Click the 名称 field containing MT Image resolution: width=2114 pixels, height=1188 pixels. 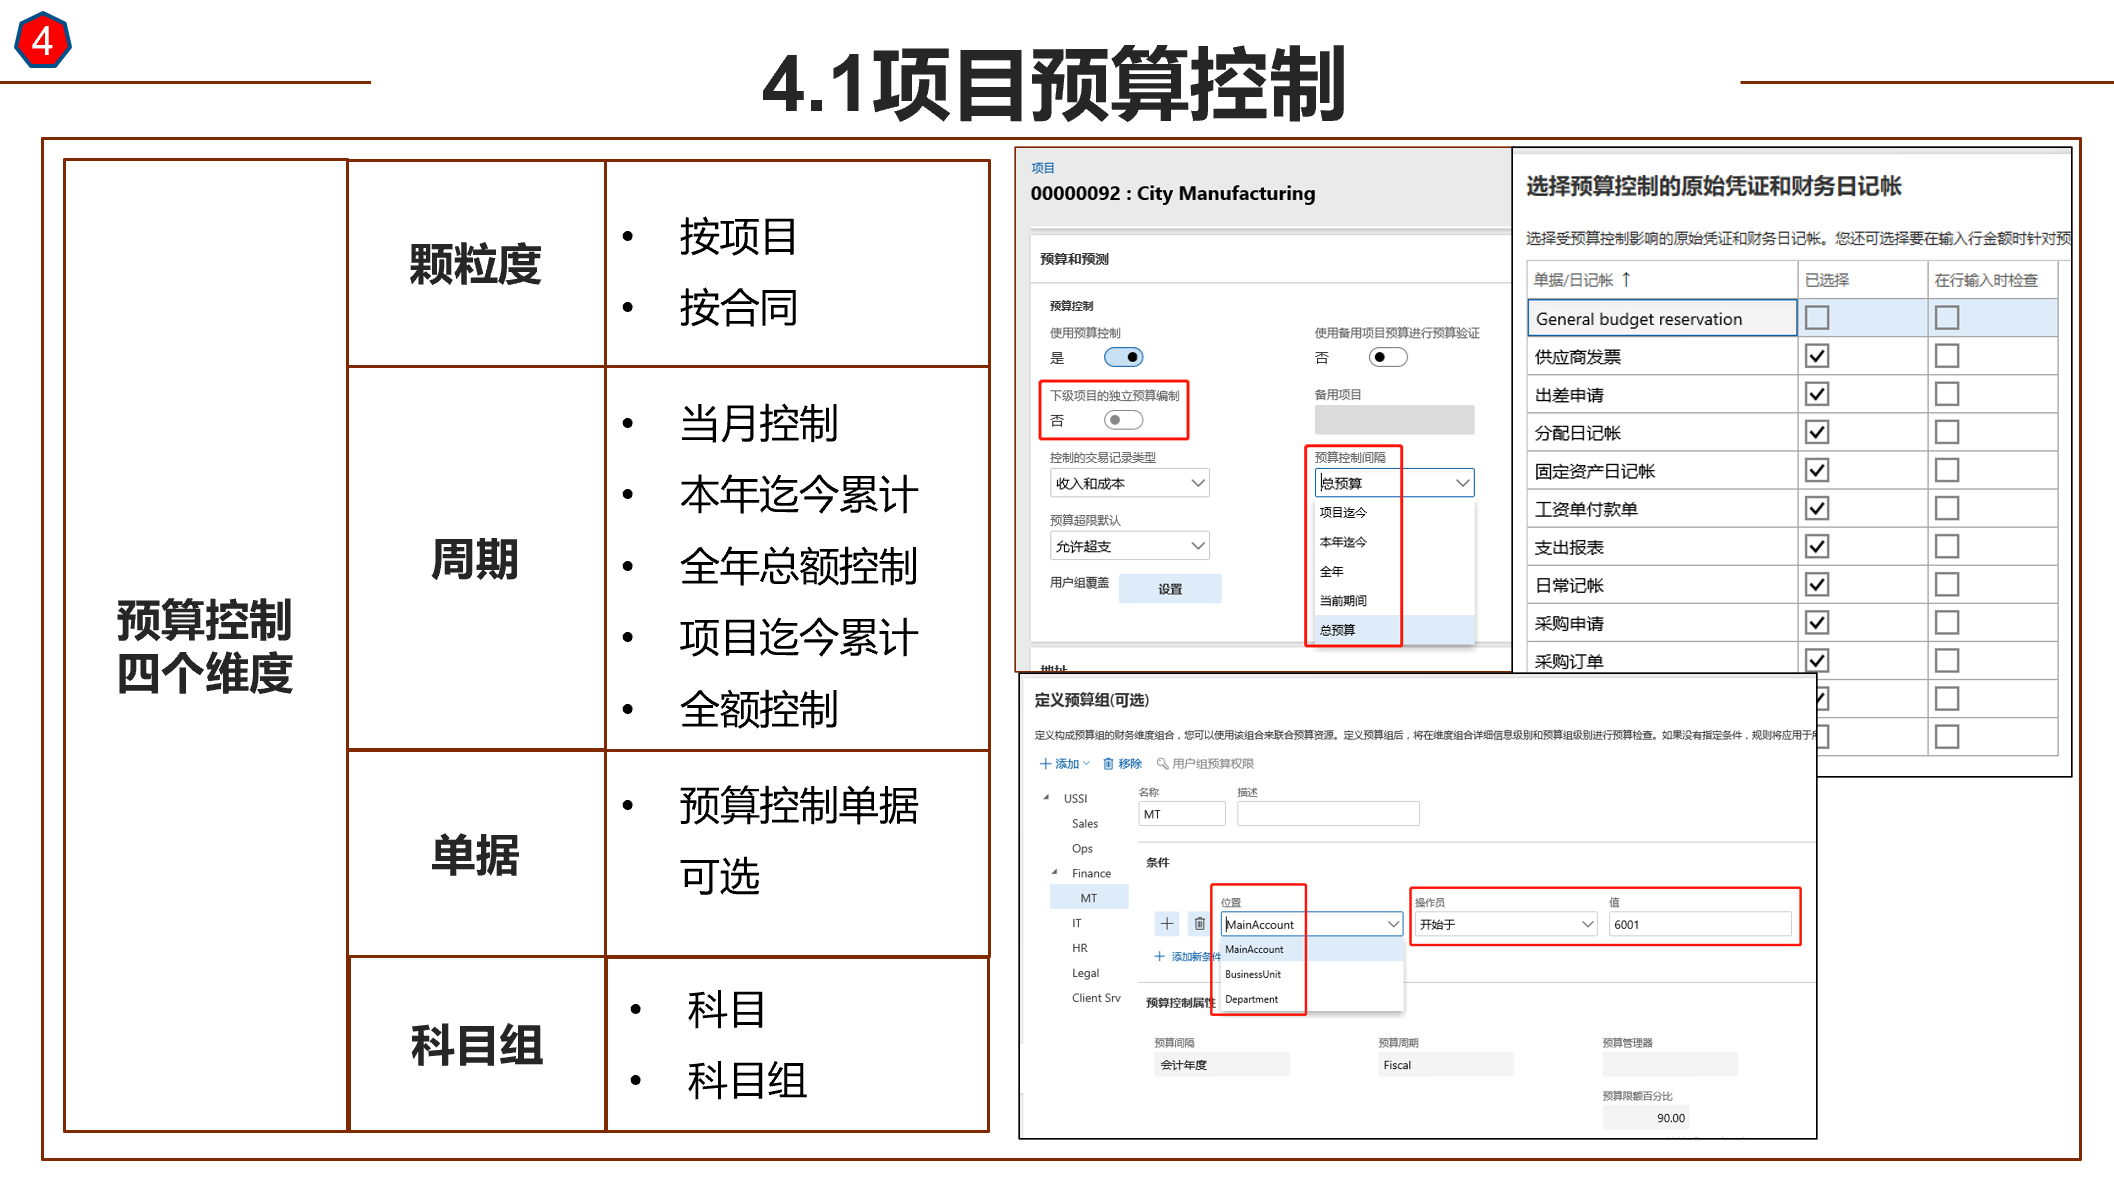pos(1182,814)
